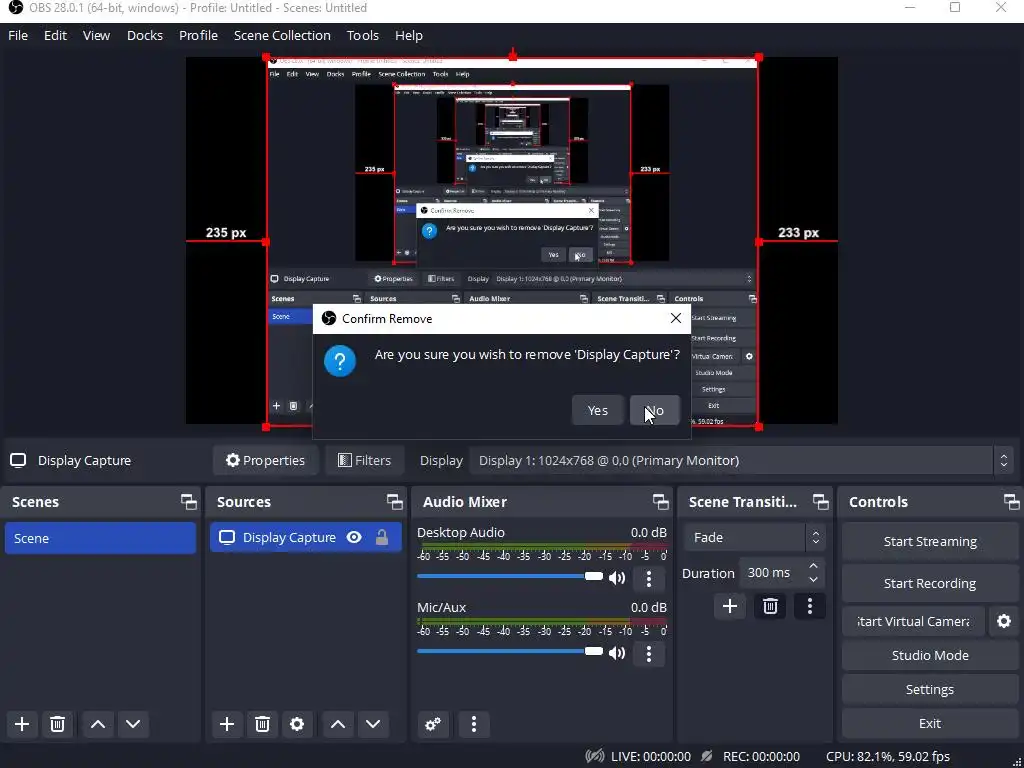The height and width of the screenshot is (768, 1024).
Task: Open the Profile menu
Action: 199,35
